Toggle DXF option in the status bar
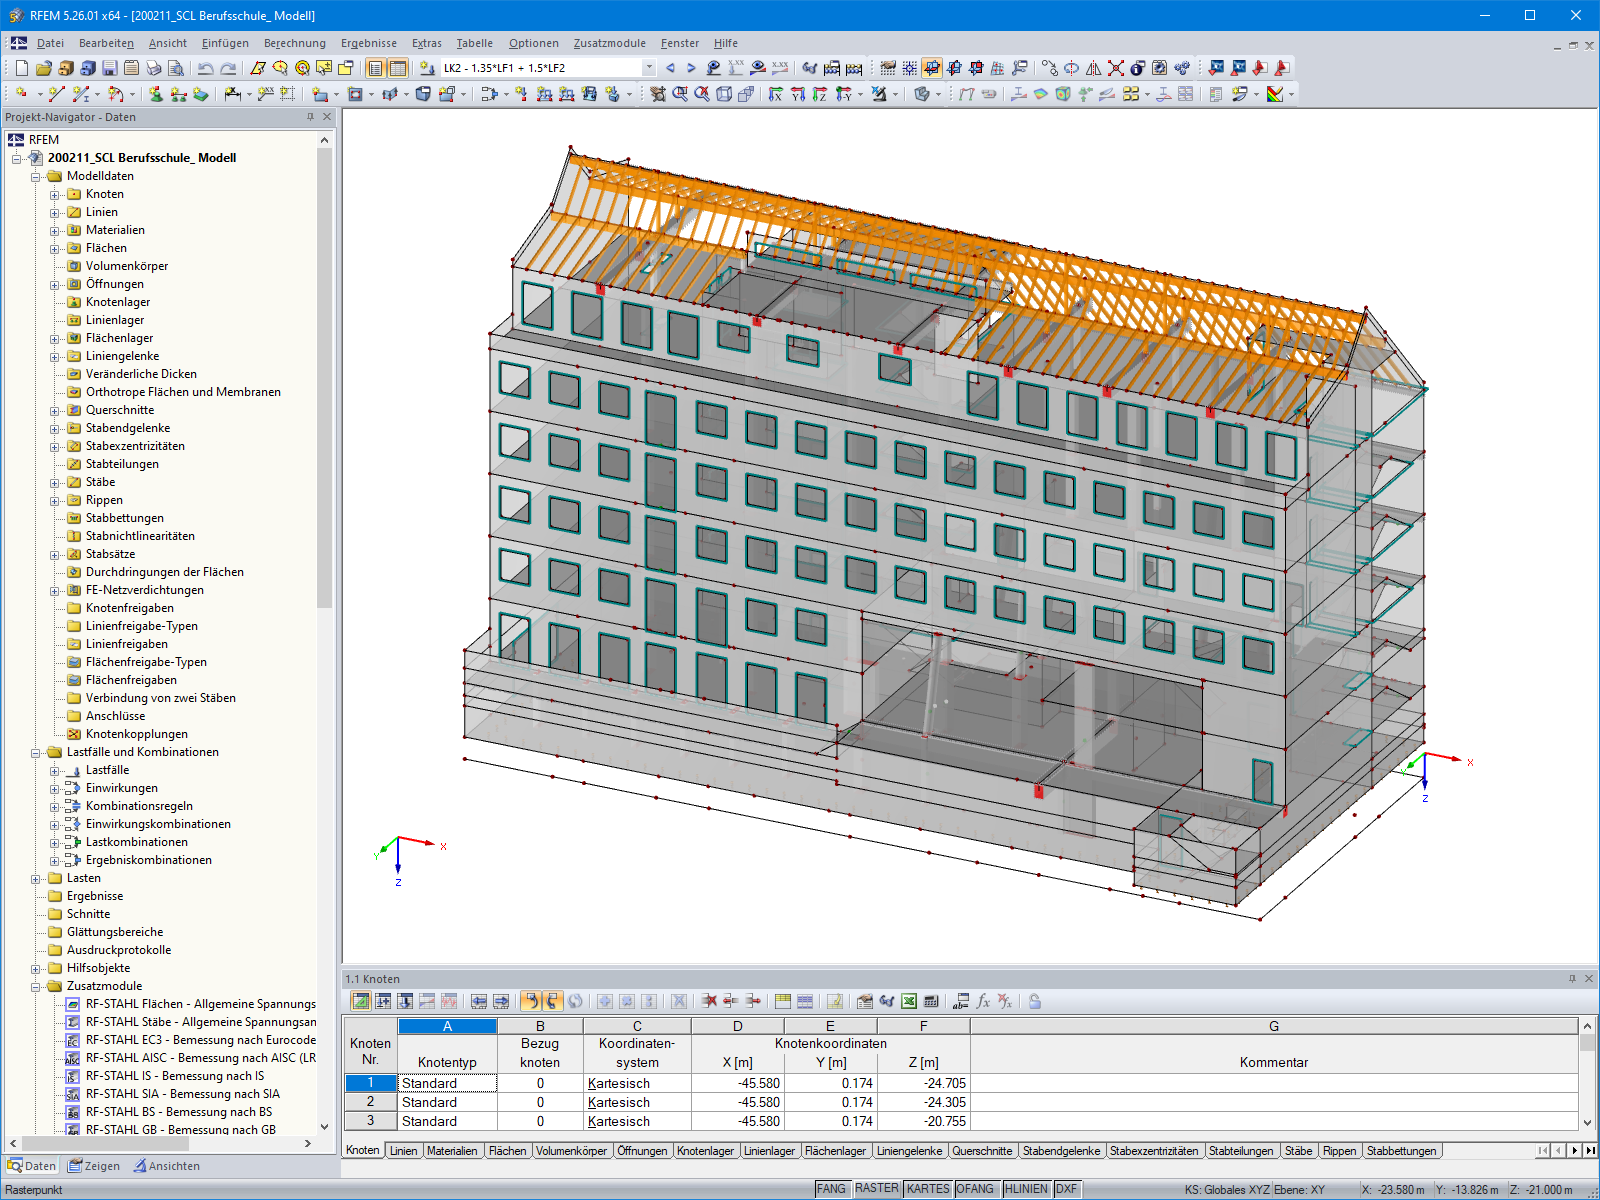This screenshot has width=1600, height=1200. 1066,1189
